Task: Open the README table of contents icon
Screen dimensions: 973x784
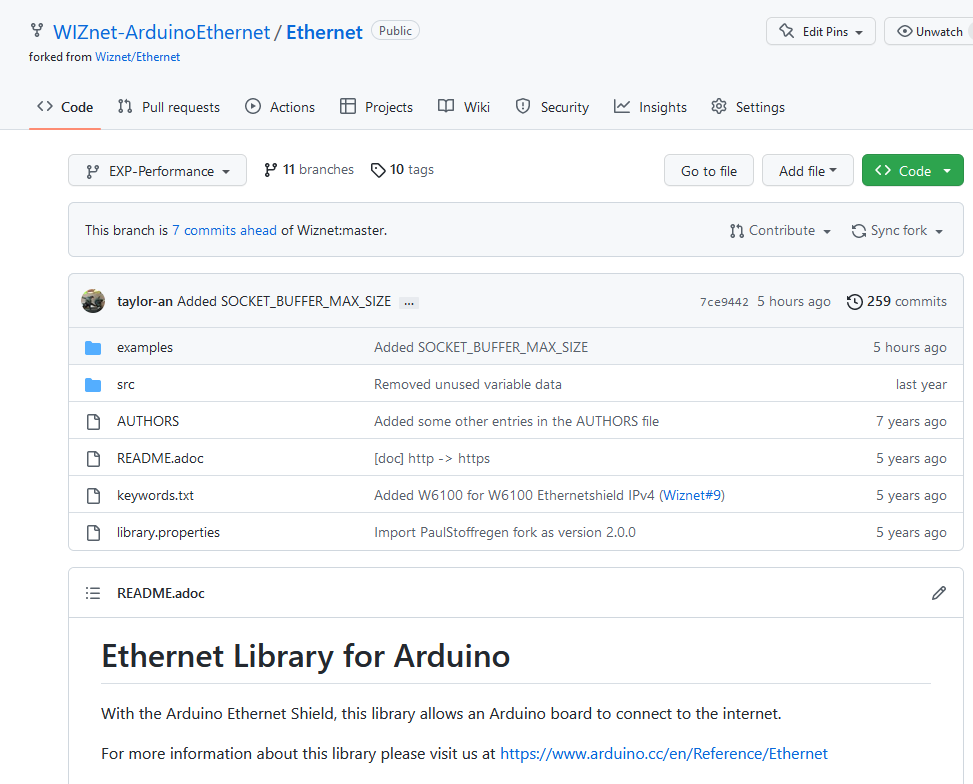Action: pos(93,593)
